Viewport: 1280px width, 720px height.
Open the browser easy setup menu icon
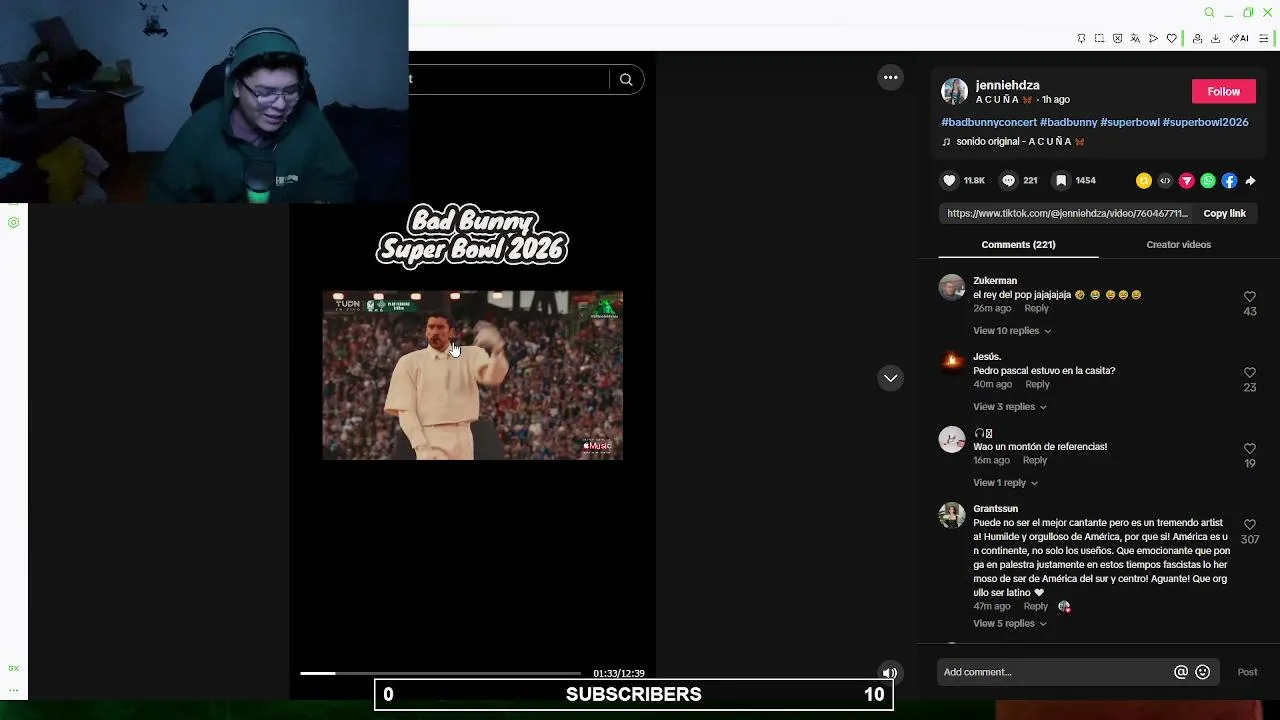point(1263,39)
